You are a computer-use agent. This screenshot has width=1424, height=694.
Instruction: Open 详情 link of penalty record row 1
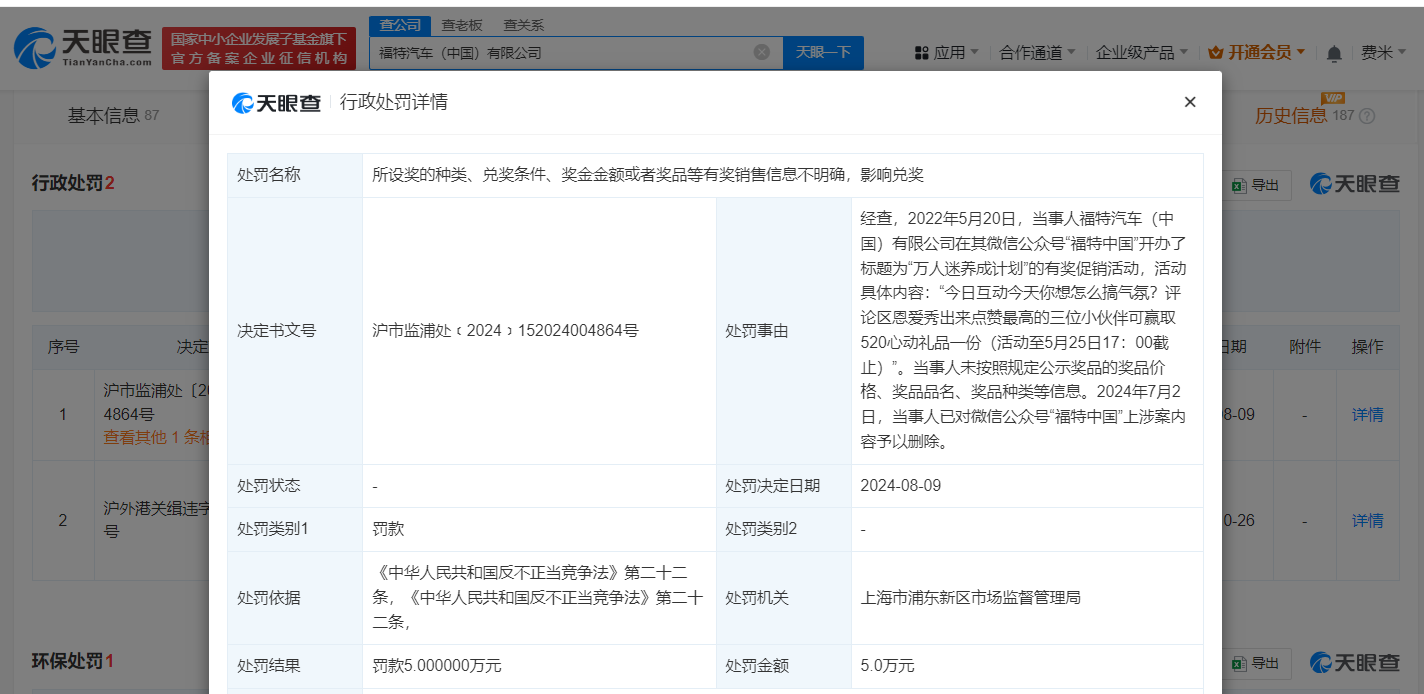click(x=1367, y=414)
